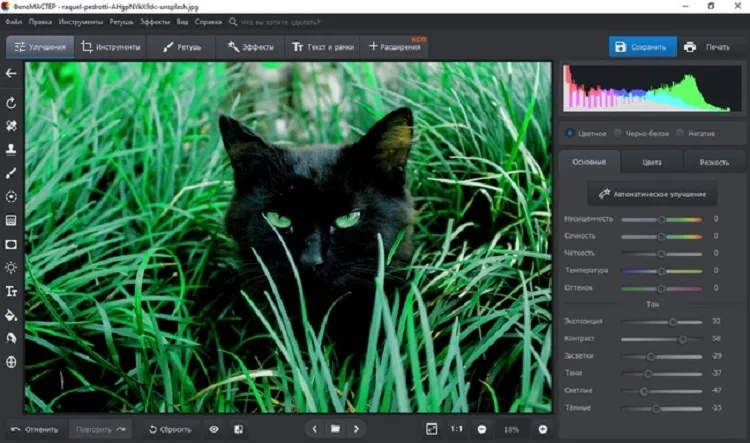
Task: Switch to the Эффекты toolbar tab
Action: [251, 47]
